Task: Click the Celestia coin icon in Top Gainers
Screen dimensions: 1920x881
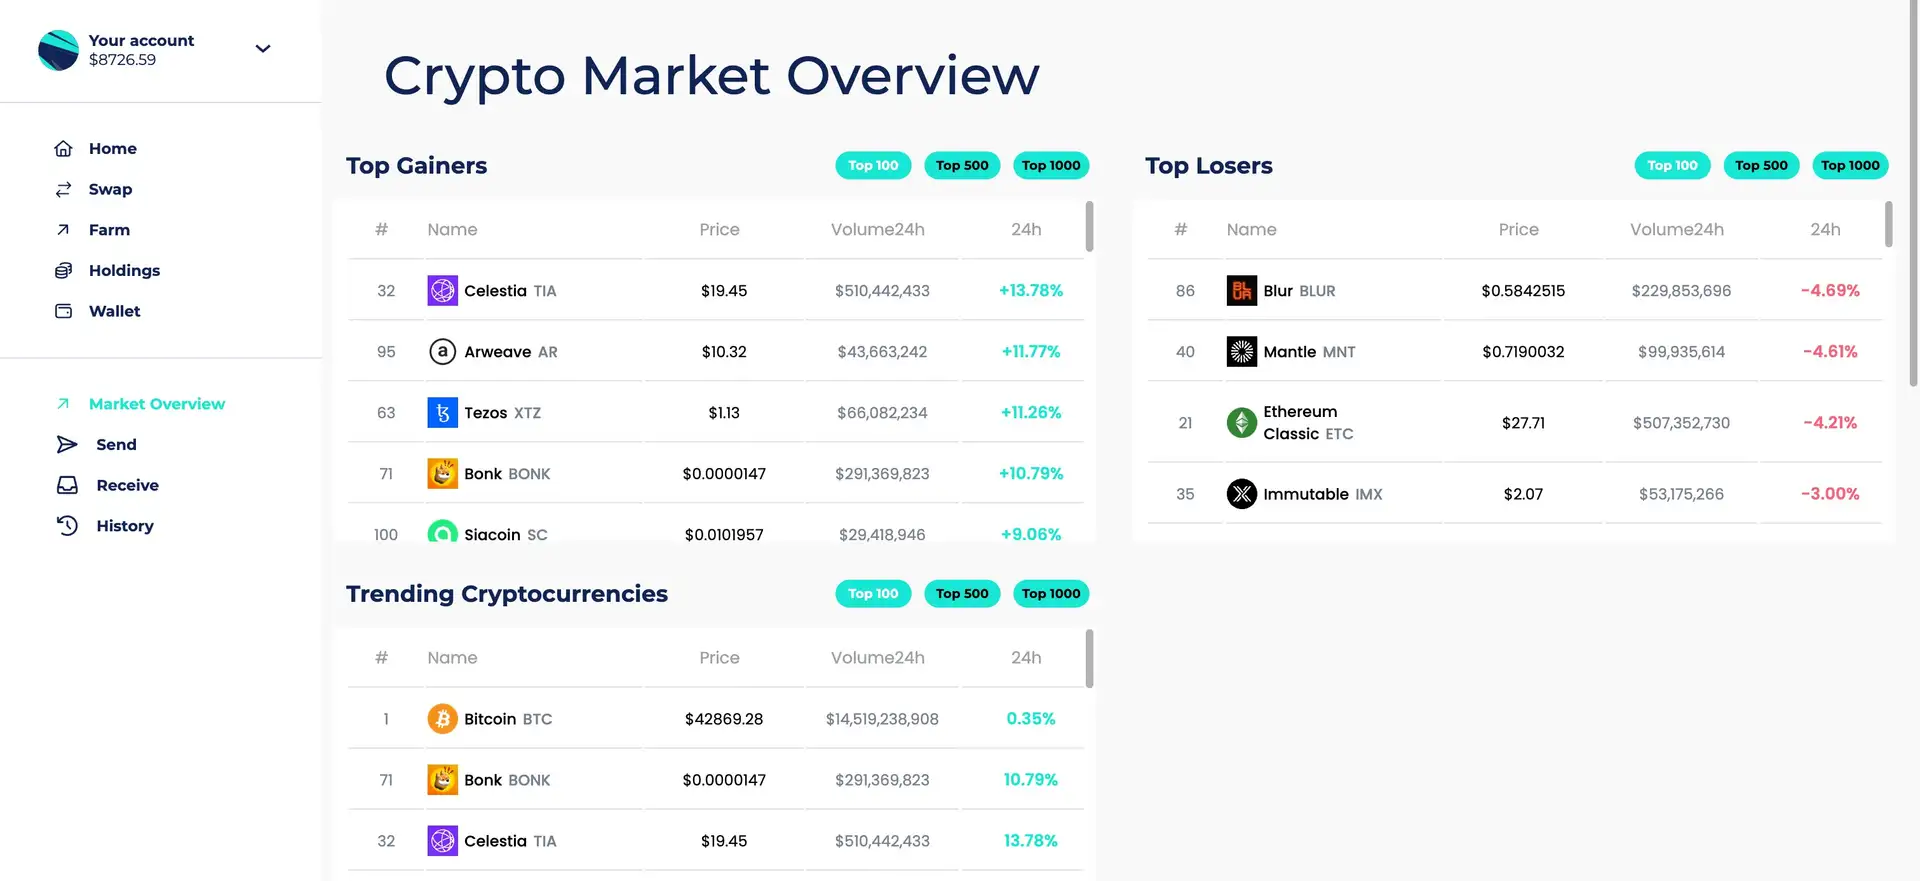Action: [x=442, y=291]
